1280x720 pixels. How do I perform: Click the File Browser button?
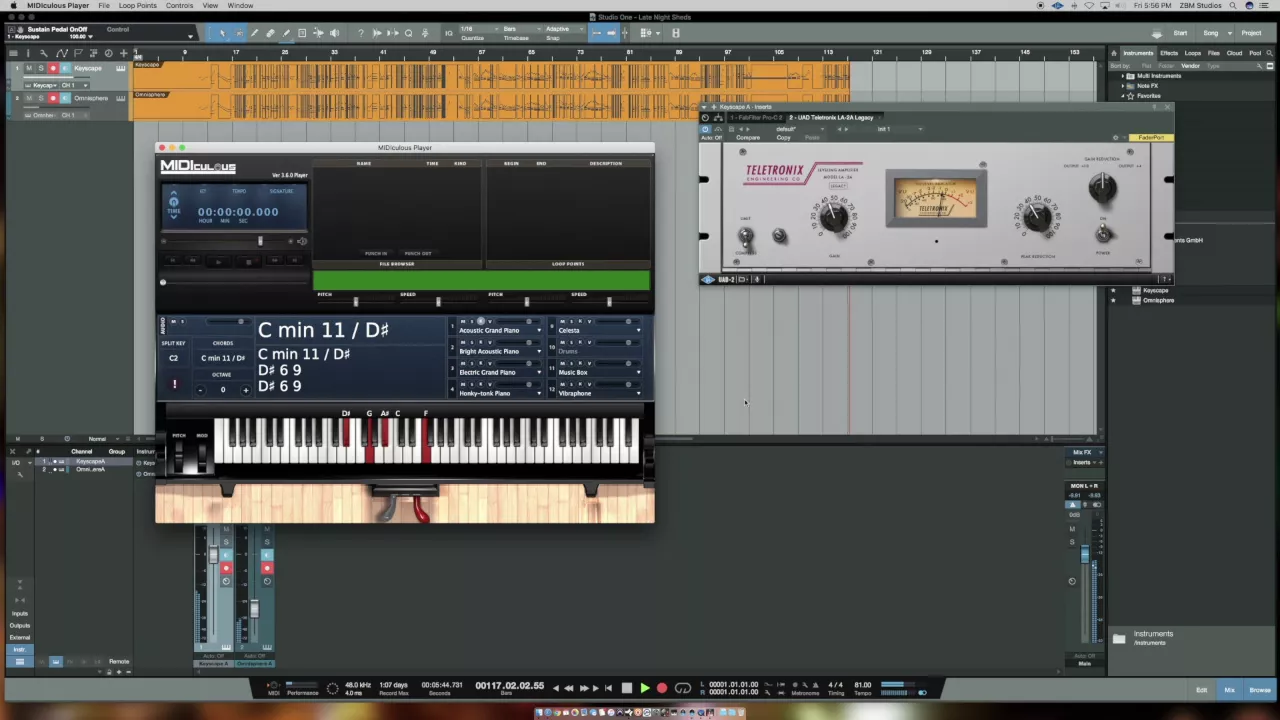pos(397,264)
